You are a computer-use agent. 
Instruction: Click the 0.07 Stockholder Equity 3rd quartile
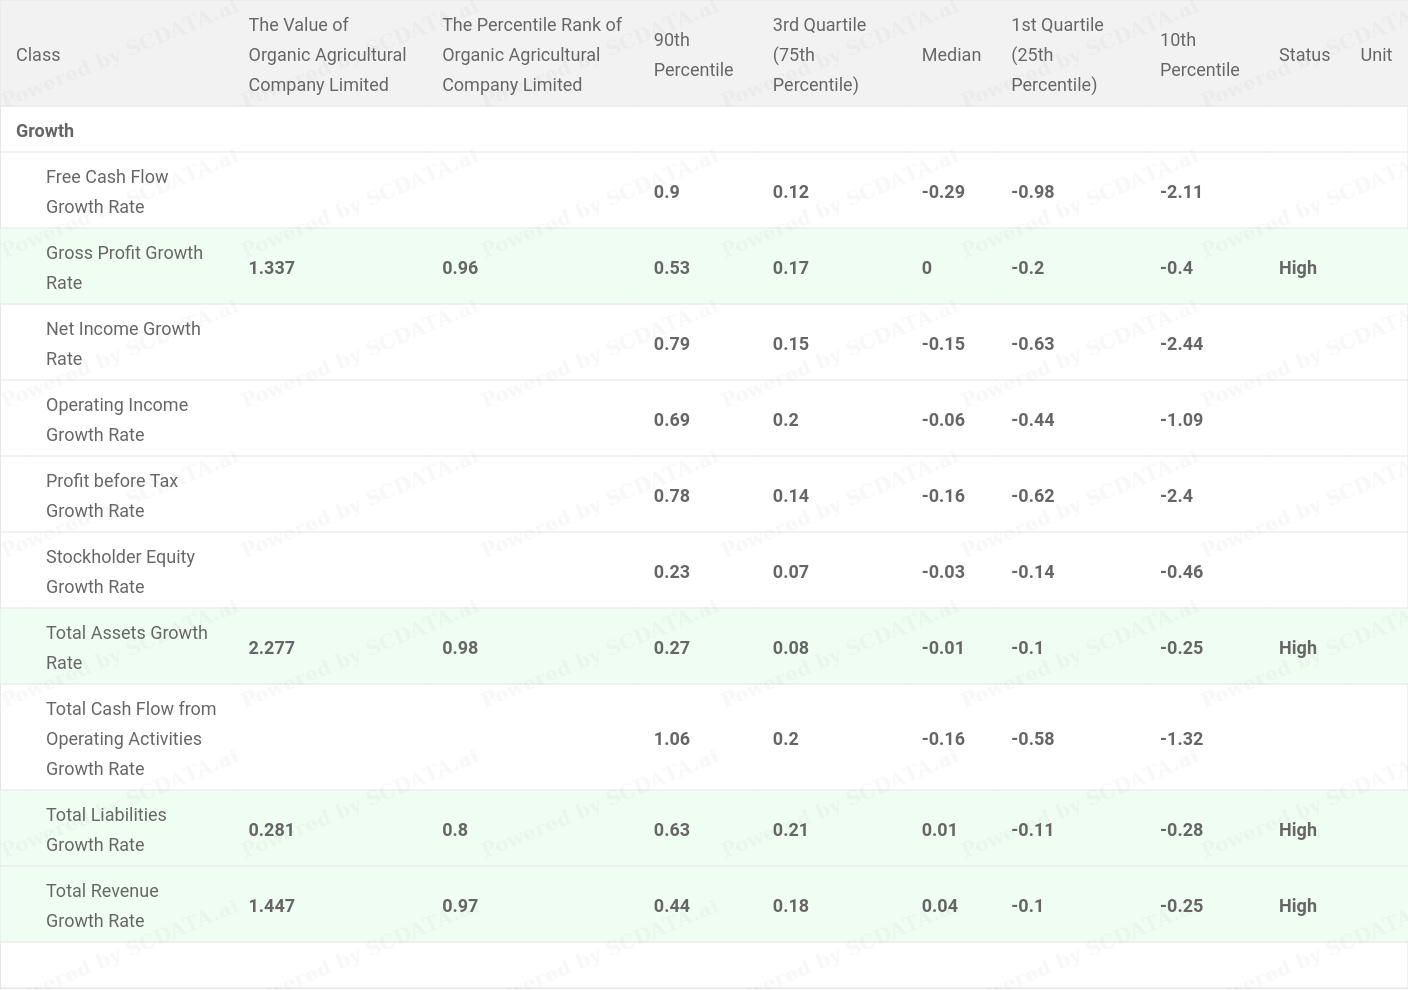[790, 572]
